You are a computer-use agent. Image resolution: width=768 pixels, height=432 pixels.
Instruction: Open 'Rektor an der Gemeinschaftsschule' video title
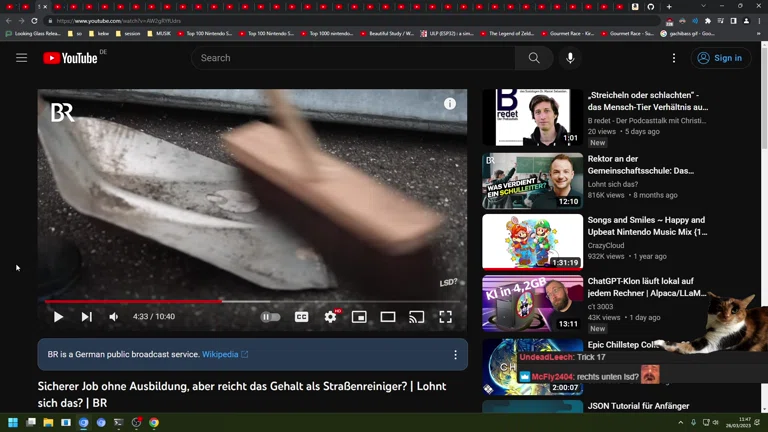coord(641,165)
